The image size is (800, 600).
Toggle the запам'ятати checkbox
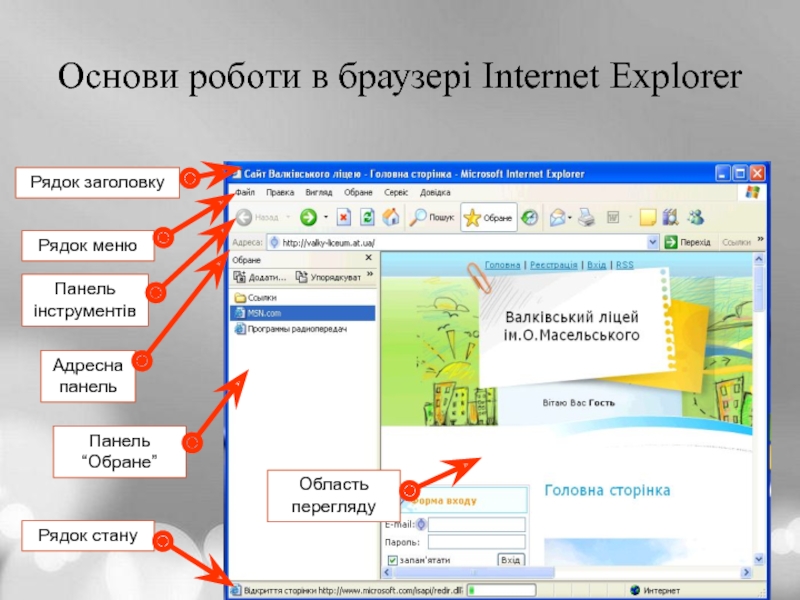pos(392,560)
